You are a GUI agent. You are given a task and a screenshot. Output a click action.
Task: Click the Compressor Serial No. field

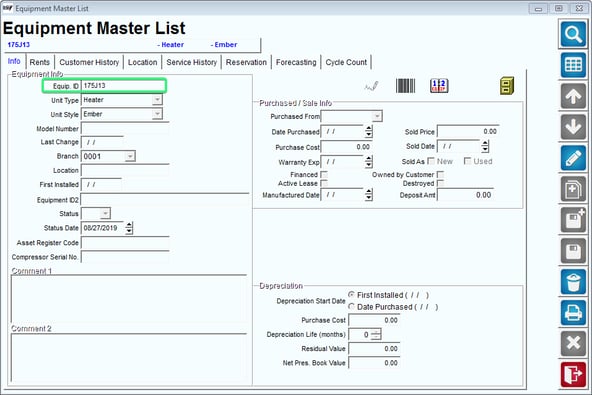[125, 257]
